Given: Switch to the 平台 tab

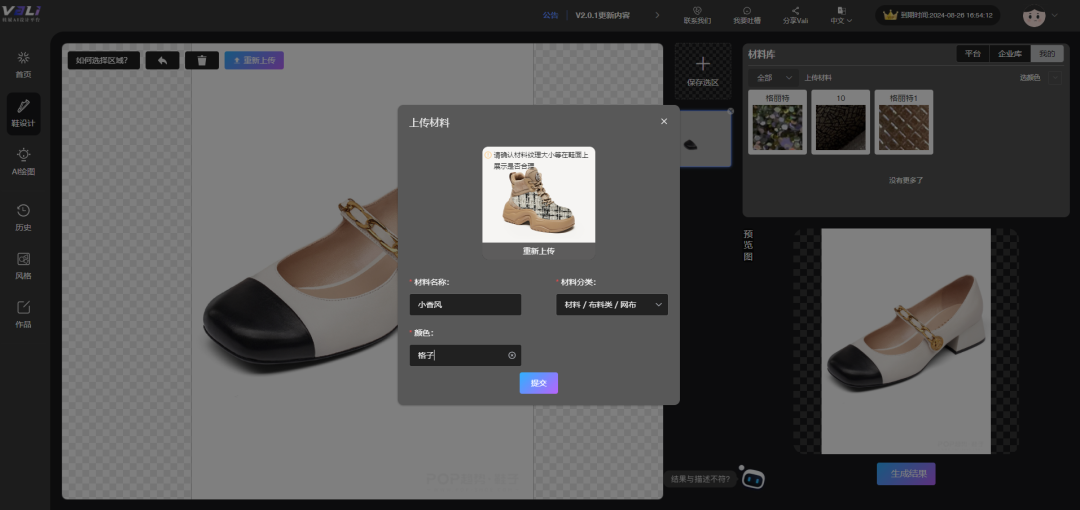Looking at the screenshot, I should pos(972,54).
